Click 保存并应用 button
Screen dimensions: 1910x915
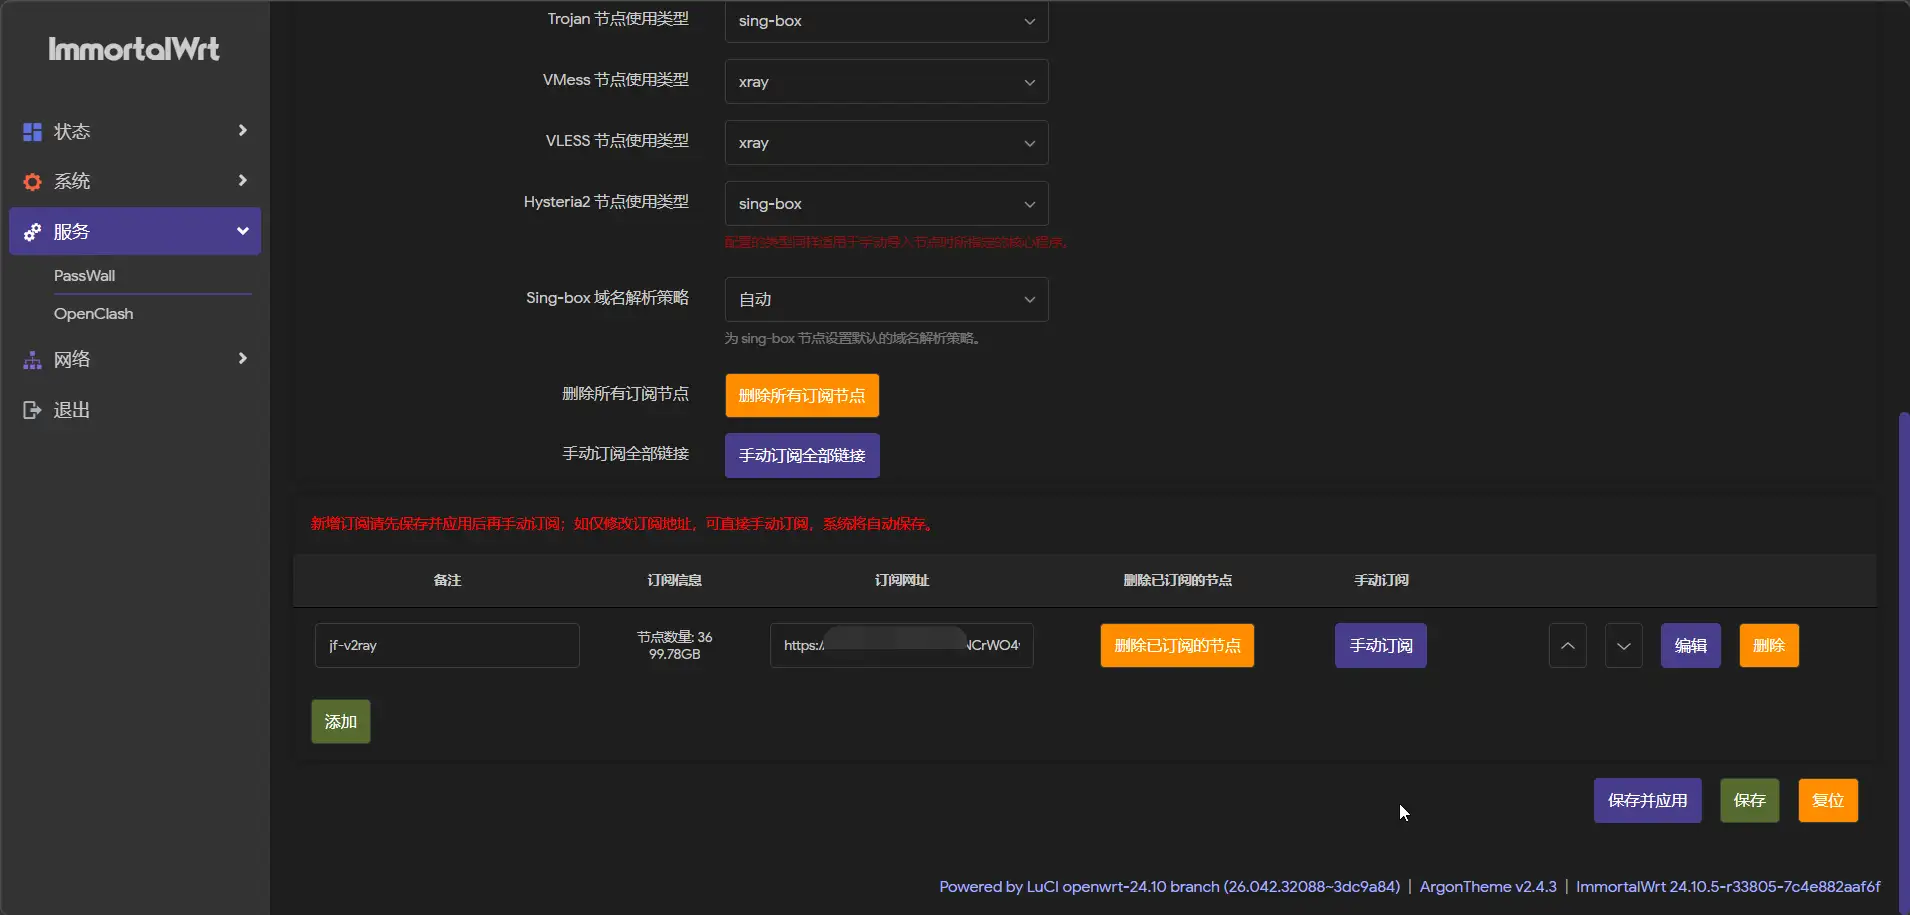tap(1647, 801)
